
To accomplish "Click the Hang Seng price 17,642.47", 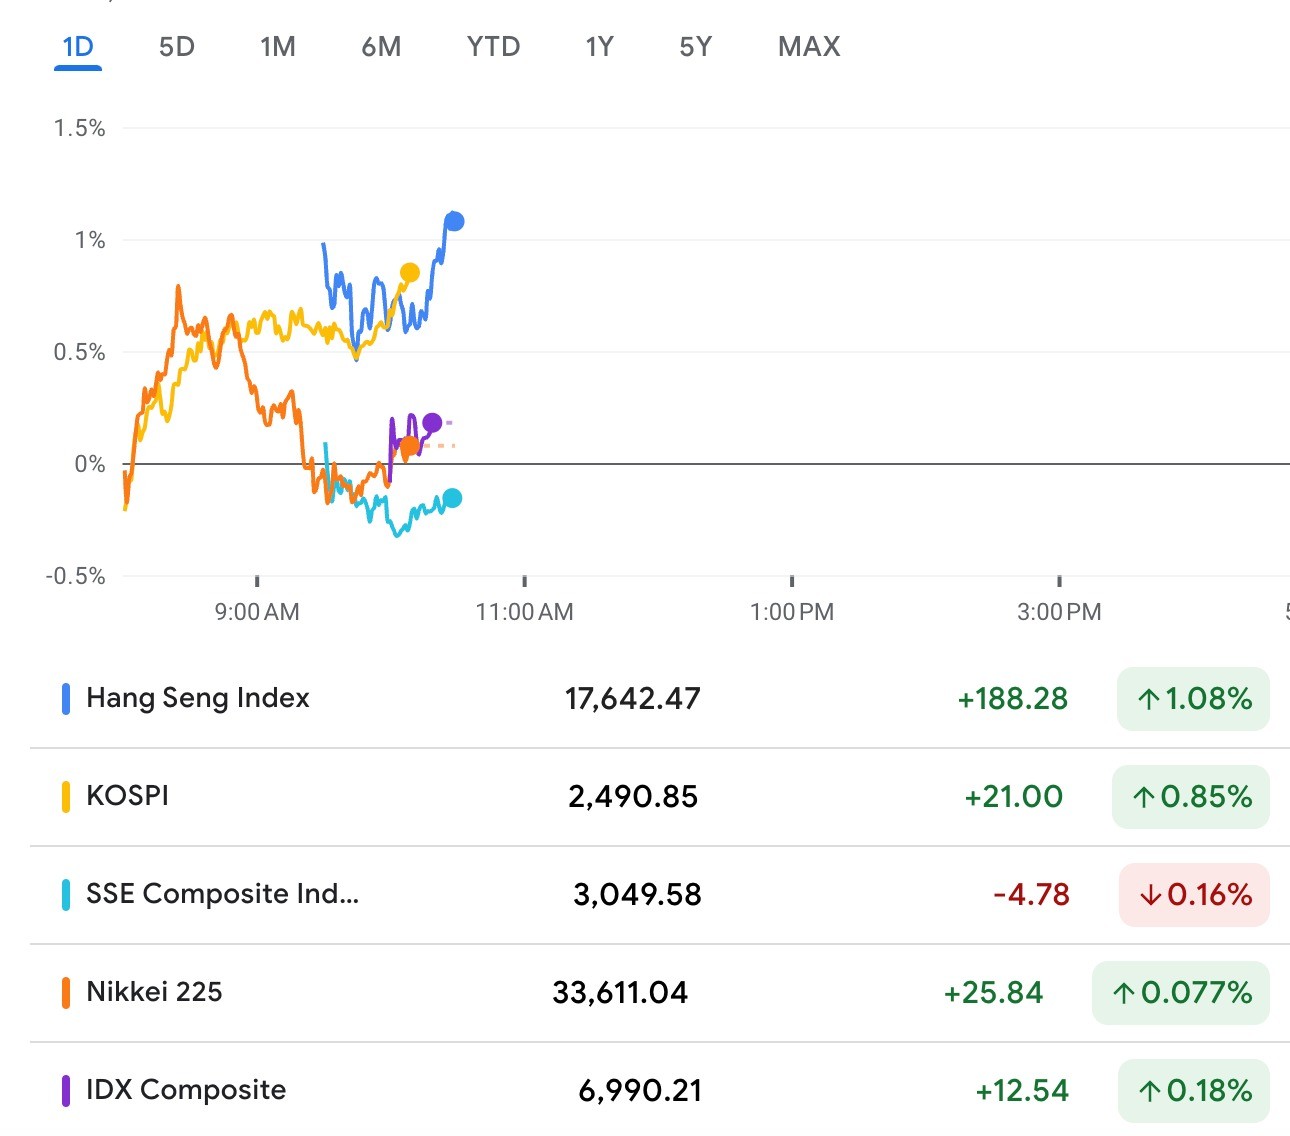I will [x=633, y=698].
